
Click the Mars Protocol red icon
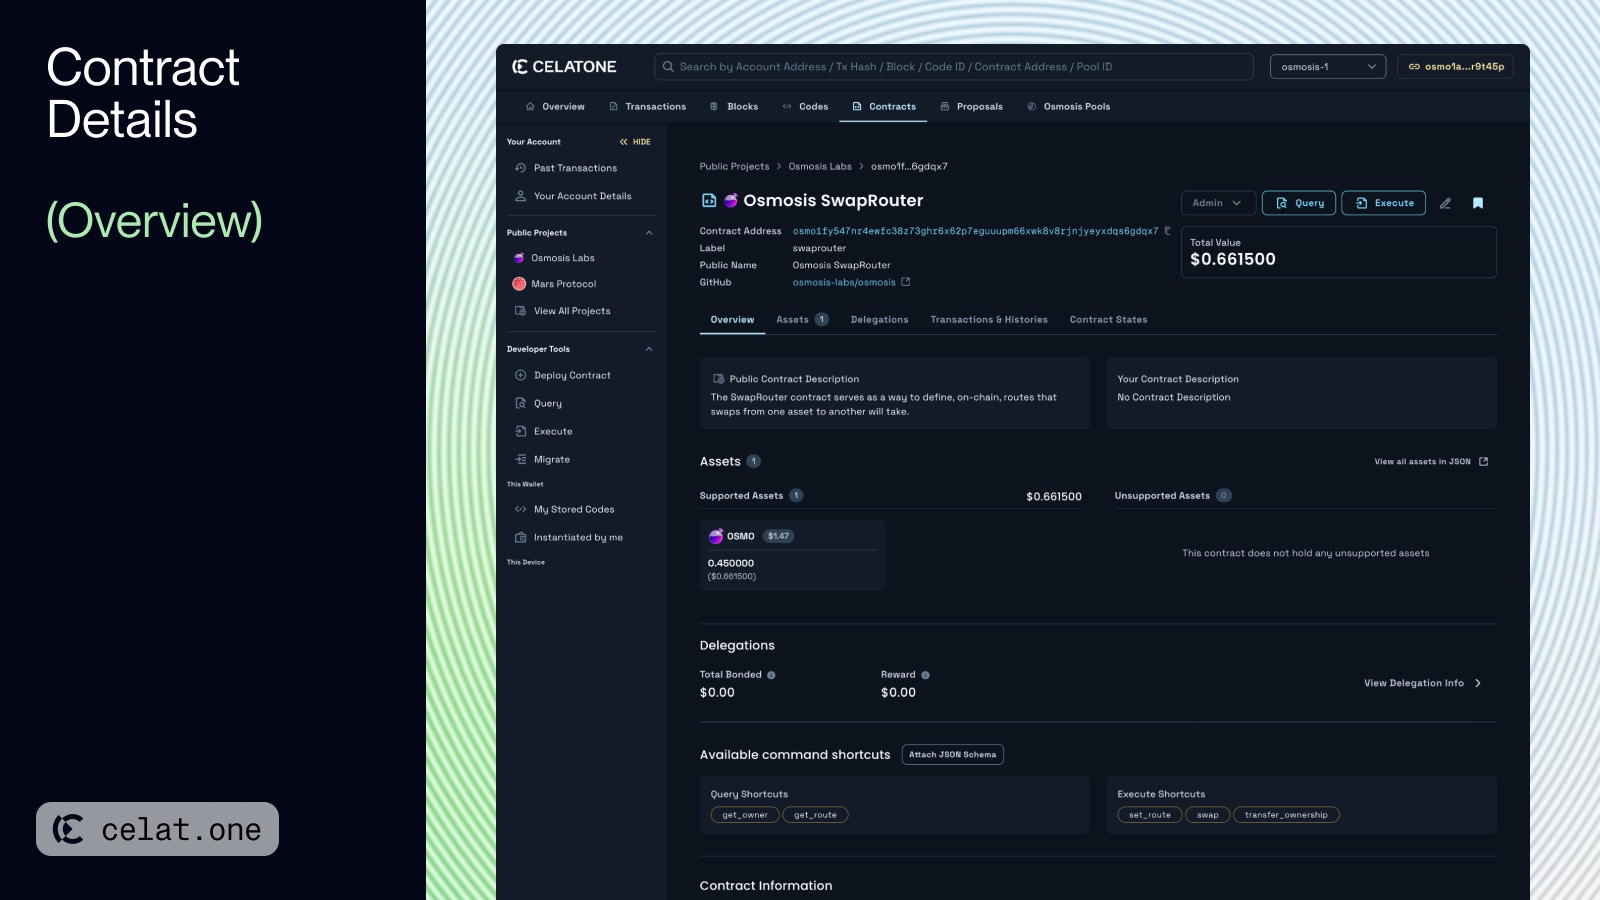(x=519, y=284)
